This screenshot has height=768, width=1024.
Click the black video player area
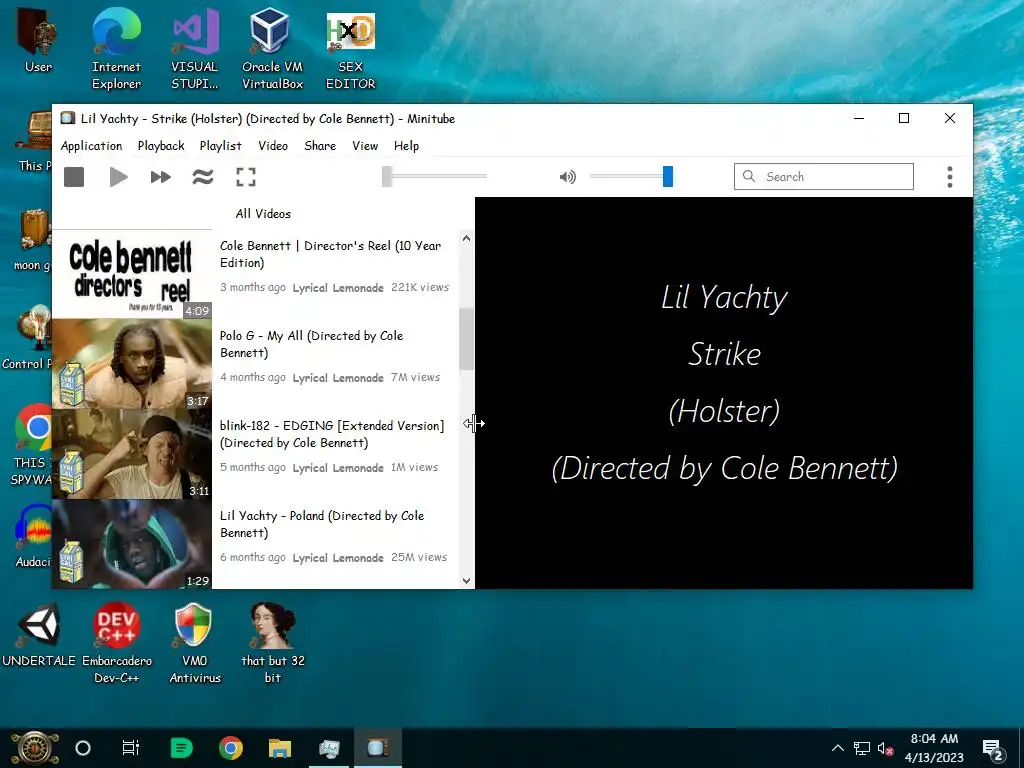[724, 392]
